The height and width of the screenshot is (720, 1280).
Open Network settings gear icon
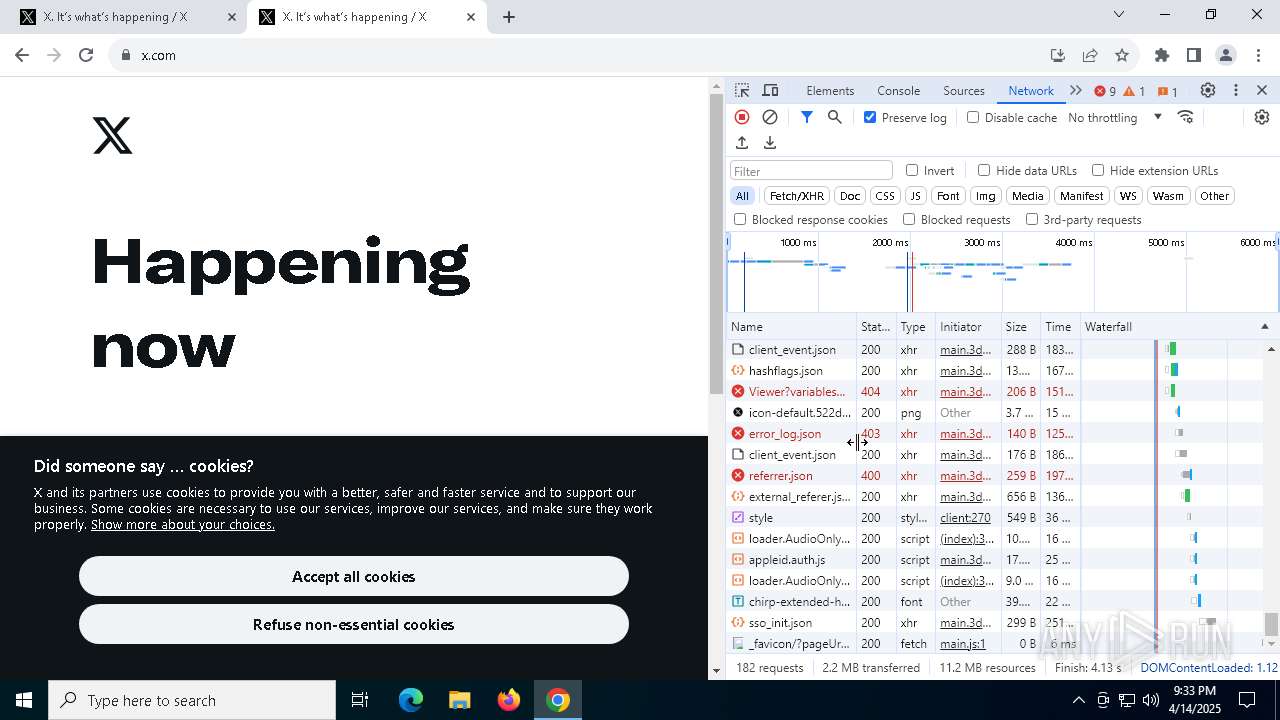pyautogui.click(x=1262, y=117)
